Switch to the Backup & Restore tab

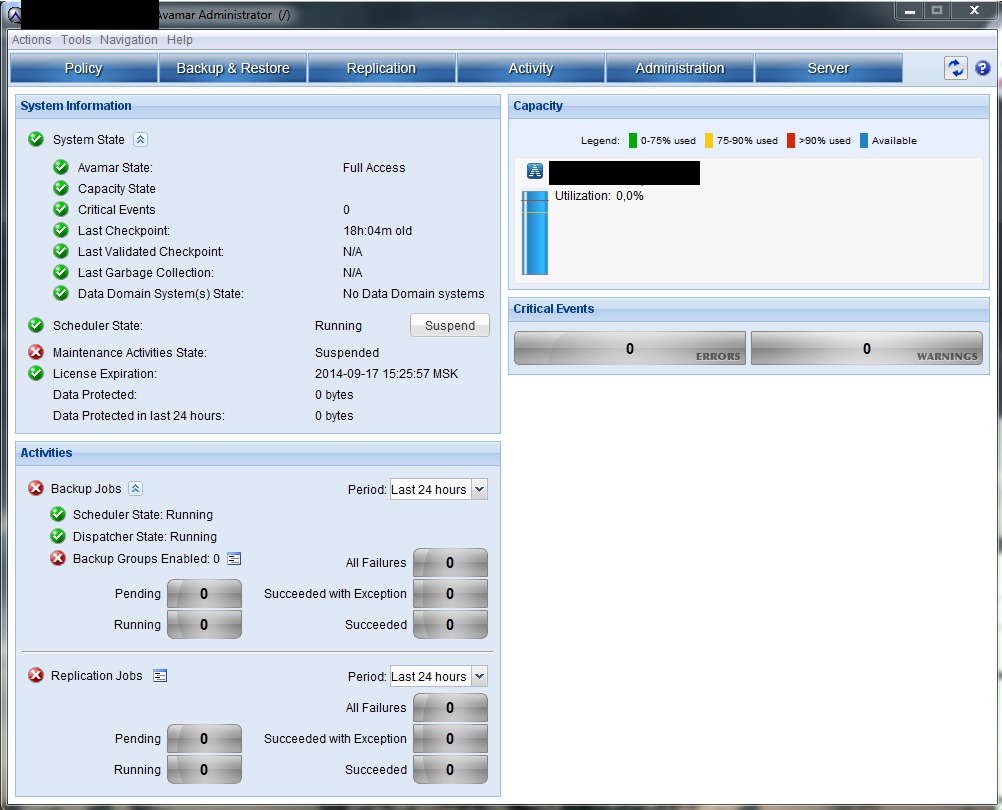pyautogui.click(x=233, y=68)
